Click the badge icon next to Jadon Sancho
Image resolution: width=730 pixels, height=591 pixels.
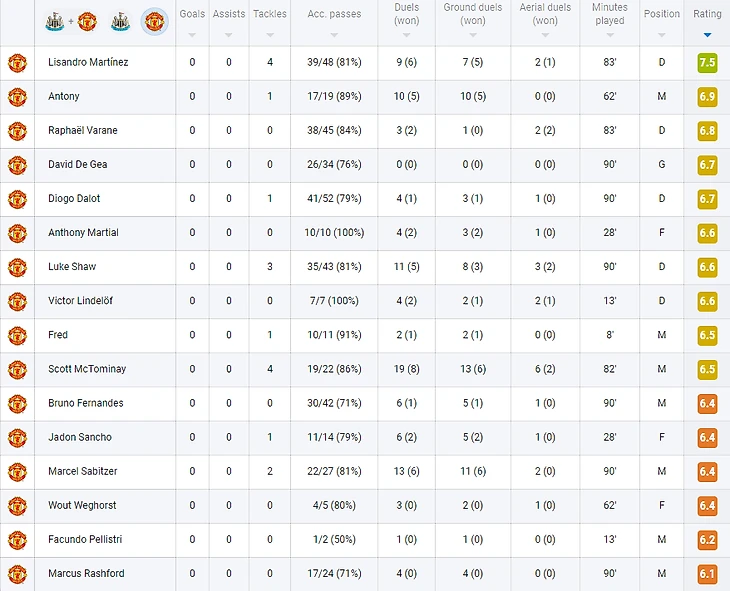(17, 437)
